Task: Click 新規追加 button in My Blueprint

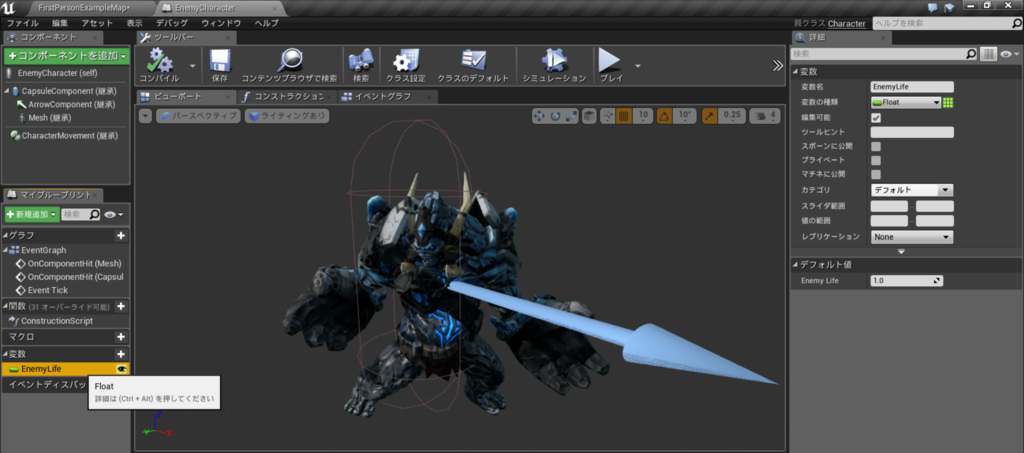Action: pos(31,214)
